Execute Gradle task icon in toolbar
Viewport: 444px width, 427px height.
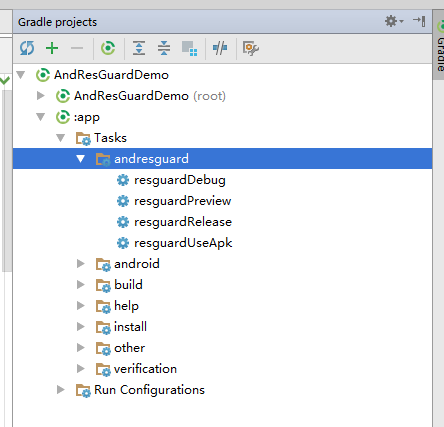[108, 48]
